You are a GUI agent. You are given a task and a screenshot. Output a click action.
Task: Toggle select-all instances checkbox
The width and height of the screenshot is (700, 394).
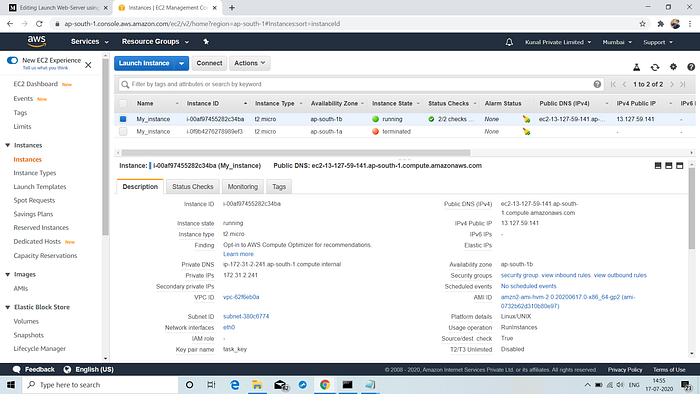coord(123,104)
